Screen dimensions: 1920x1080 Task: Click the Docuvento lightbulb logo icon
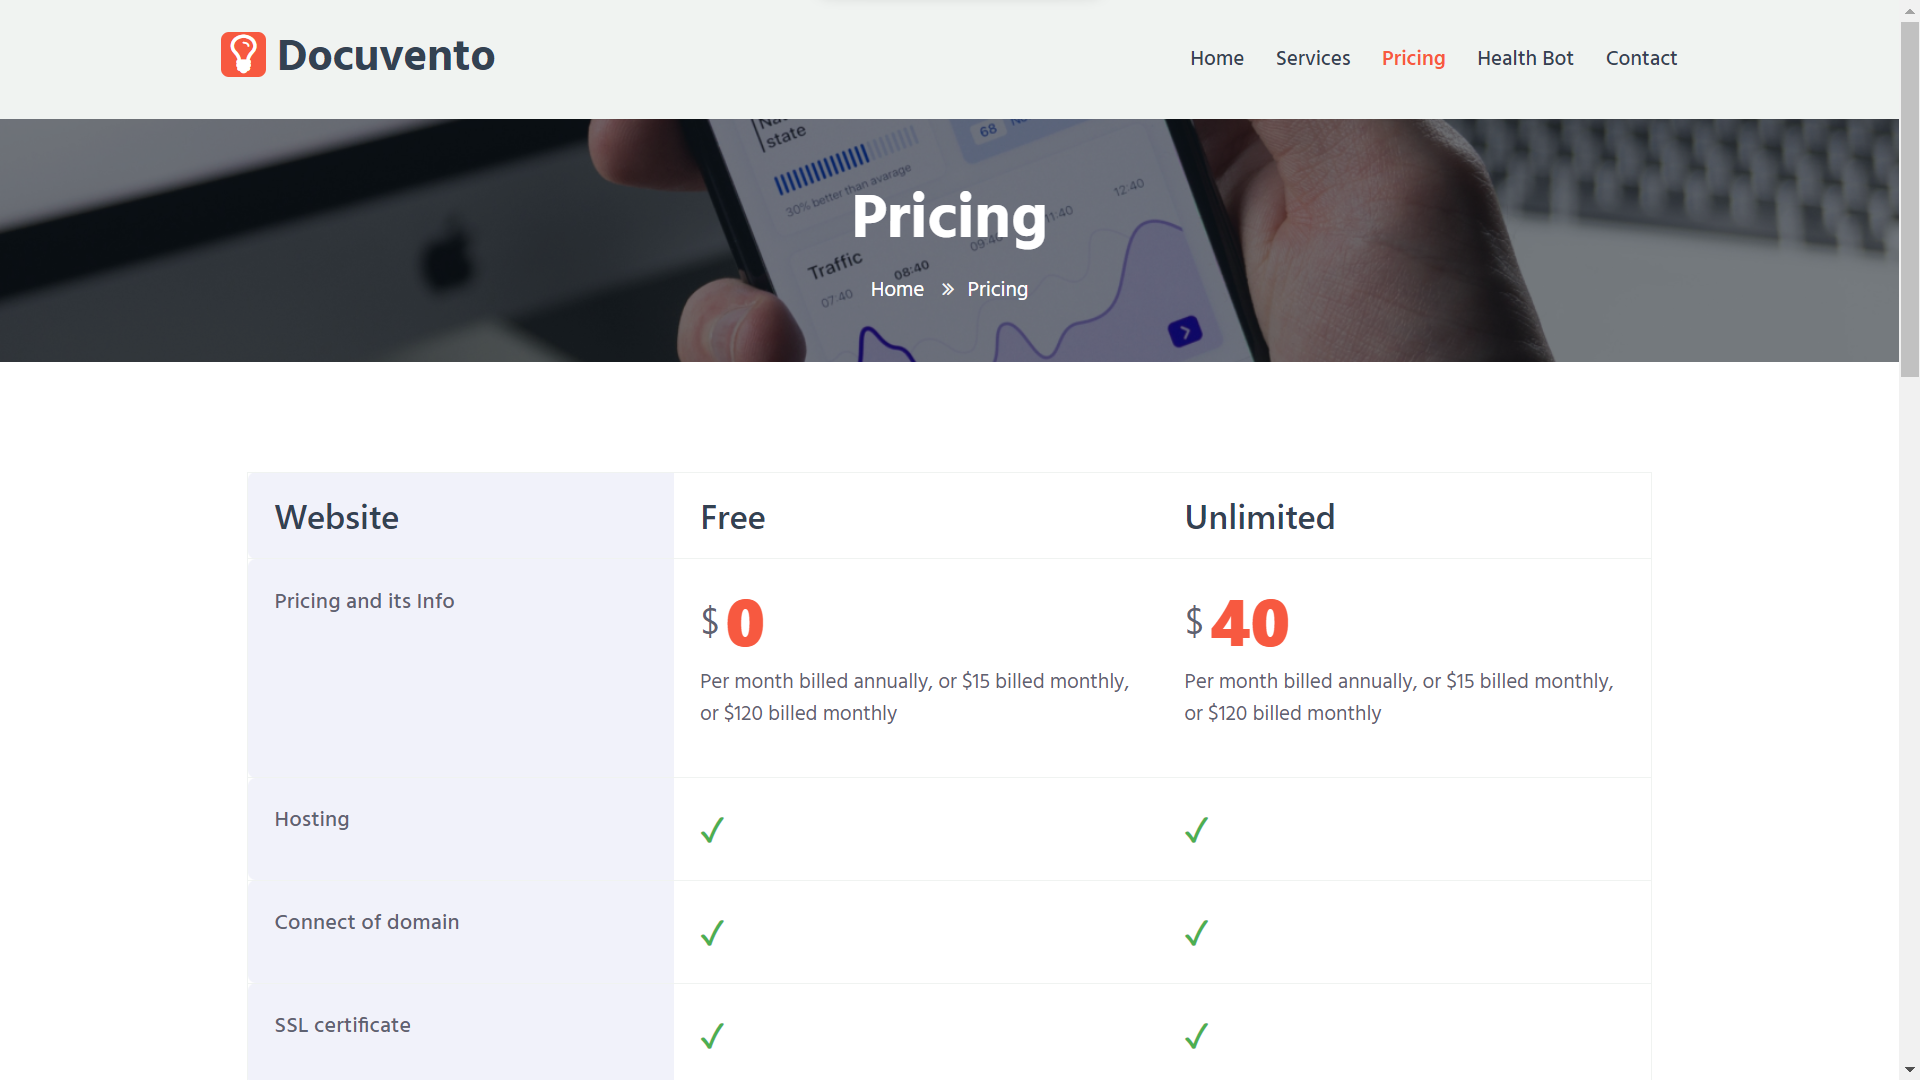pyautogui.click(x=243, y=54)
